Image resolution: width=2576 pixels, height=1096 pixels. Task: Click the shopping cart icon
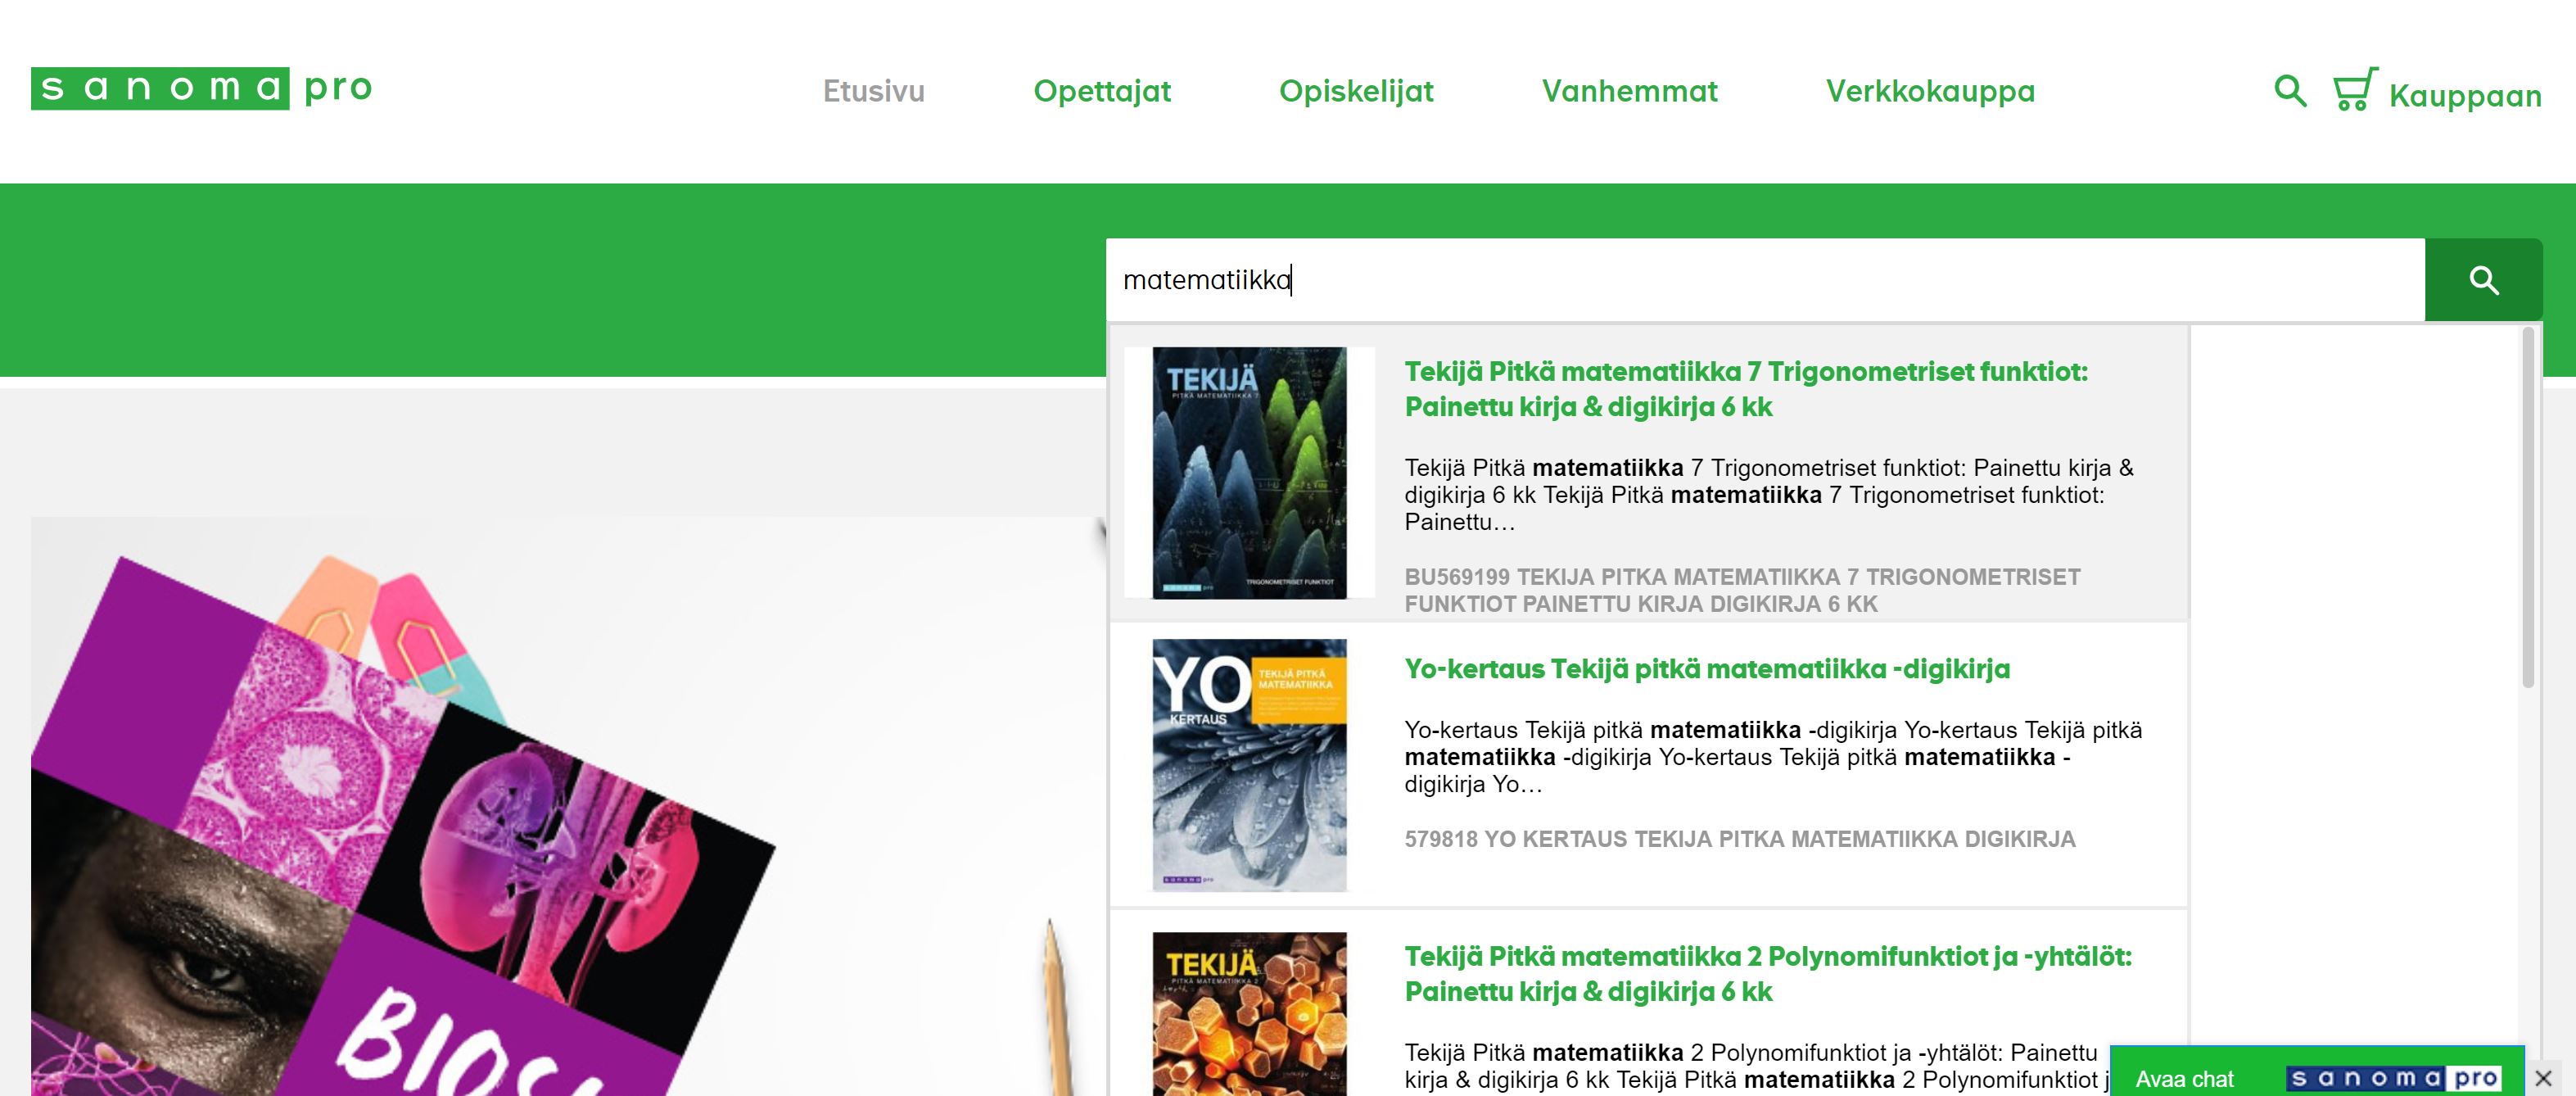coord(2355,90)
